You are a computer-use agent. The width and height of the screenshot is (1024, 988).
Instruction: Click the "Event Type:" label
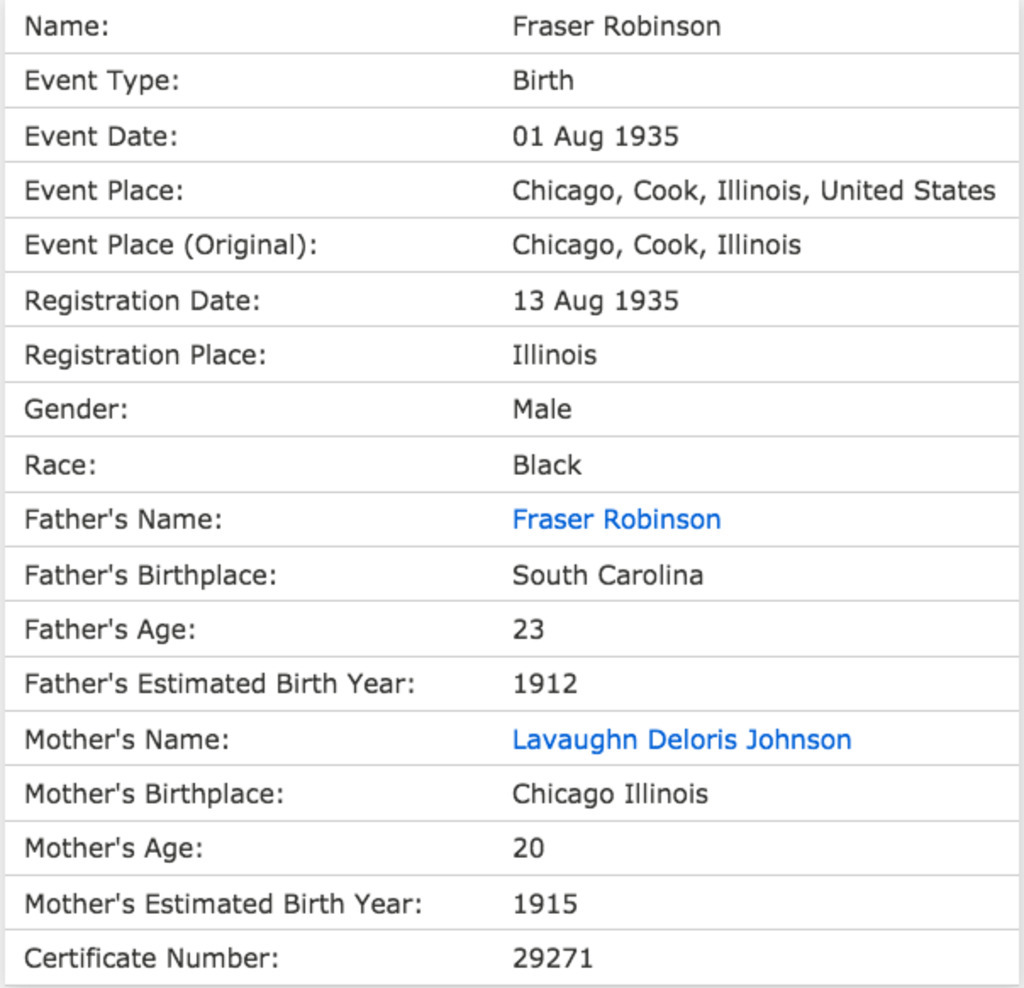[x=101, y=81]
